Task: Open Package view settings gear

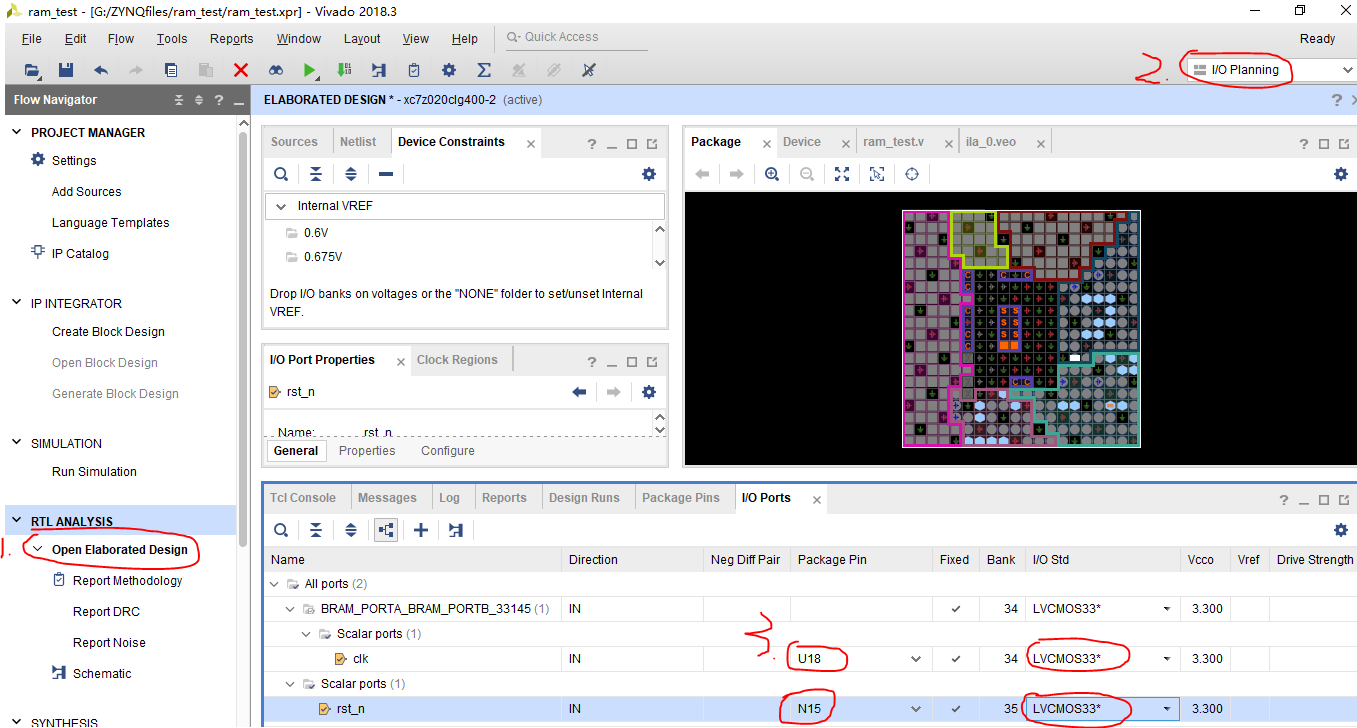Action: pos(1341,174)
